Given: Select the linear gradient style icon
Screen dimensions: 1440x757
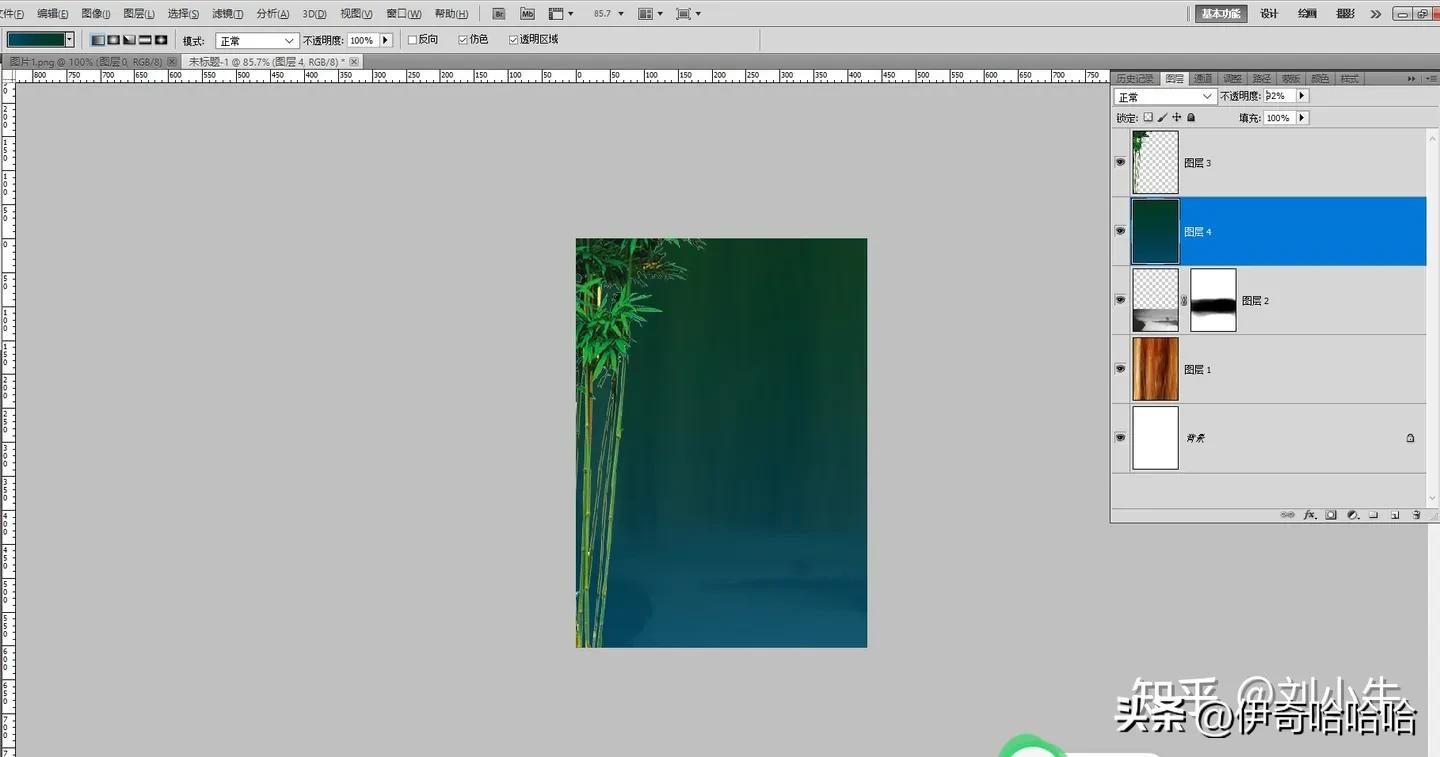Looking at the screenshot, I should click(x=96, y=39).
